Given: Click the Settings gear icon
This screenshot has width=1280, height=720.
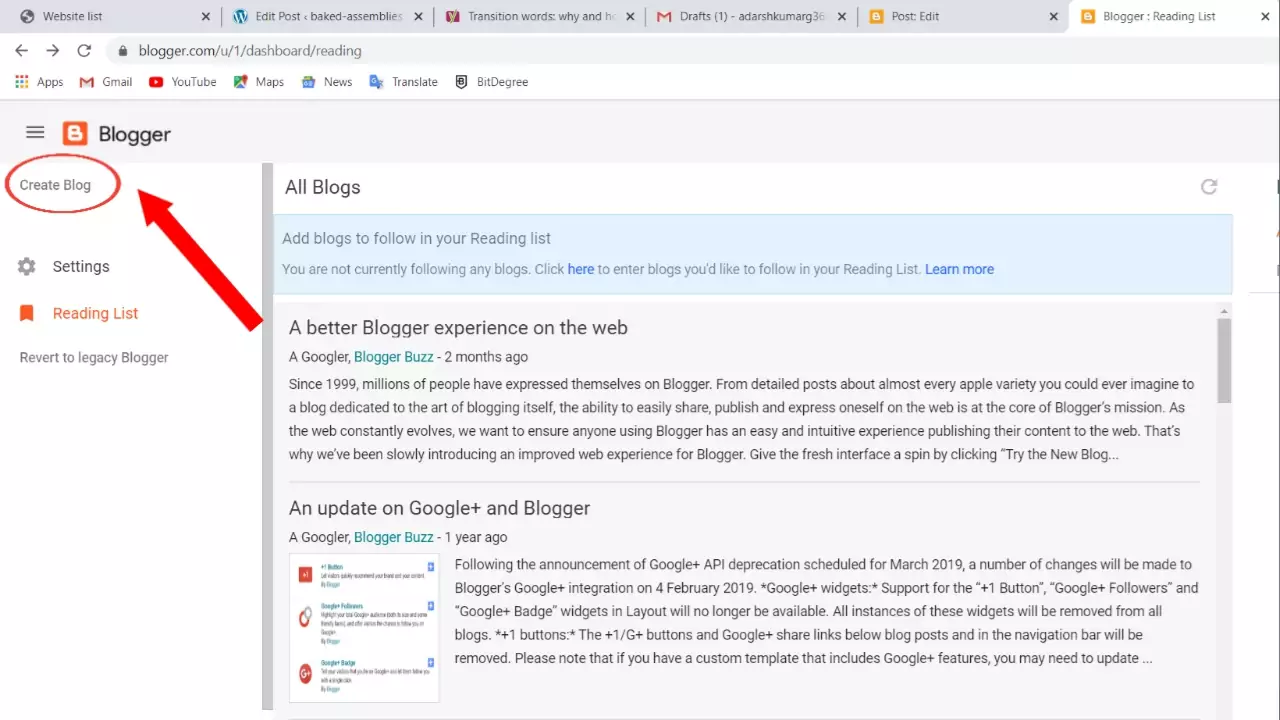Looking at the screenshot, I should (x=27, y=267).
